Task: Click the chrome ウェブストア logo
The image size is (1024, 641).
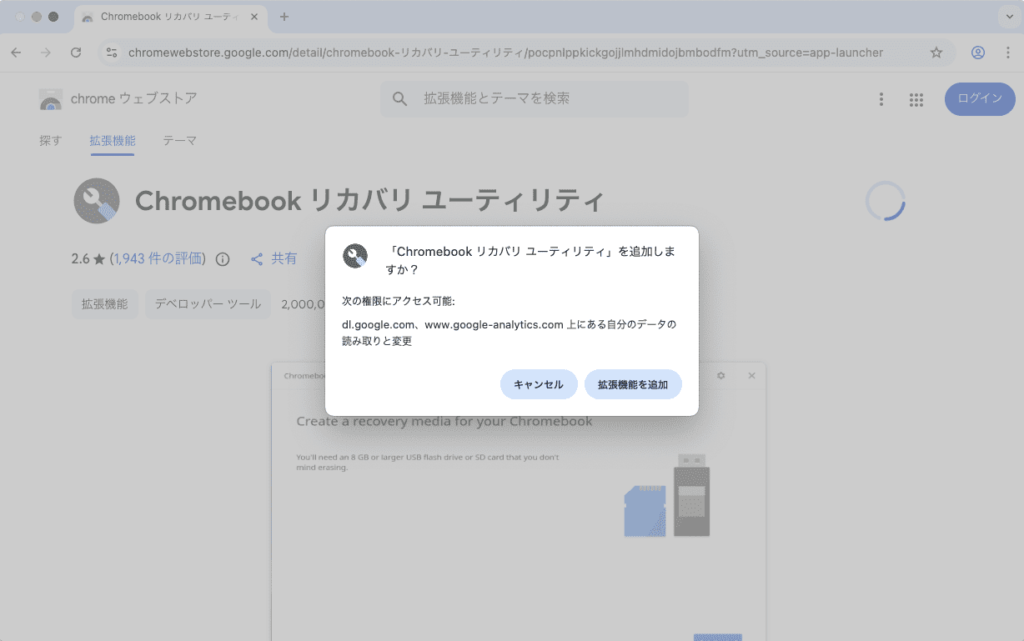Action: click(x=118, y=99)
